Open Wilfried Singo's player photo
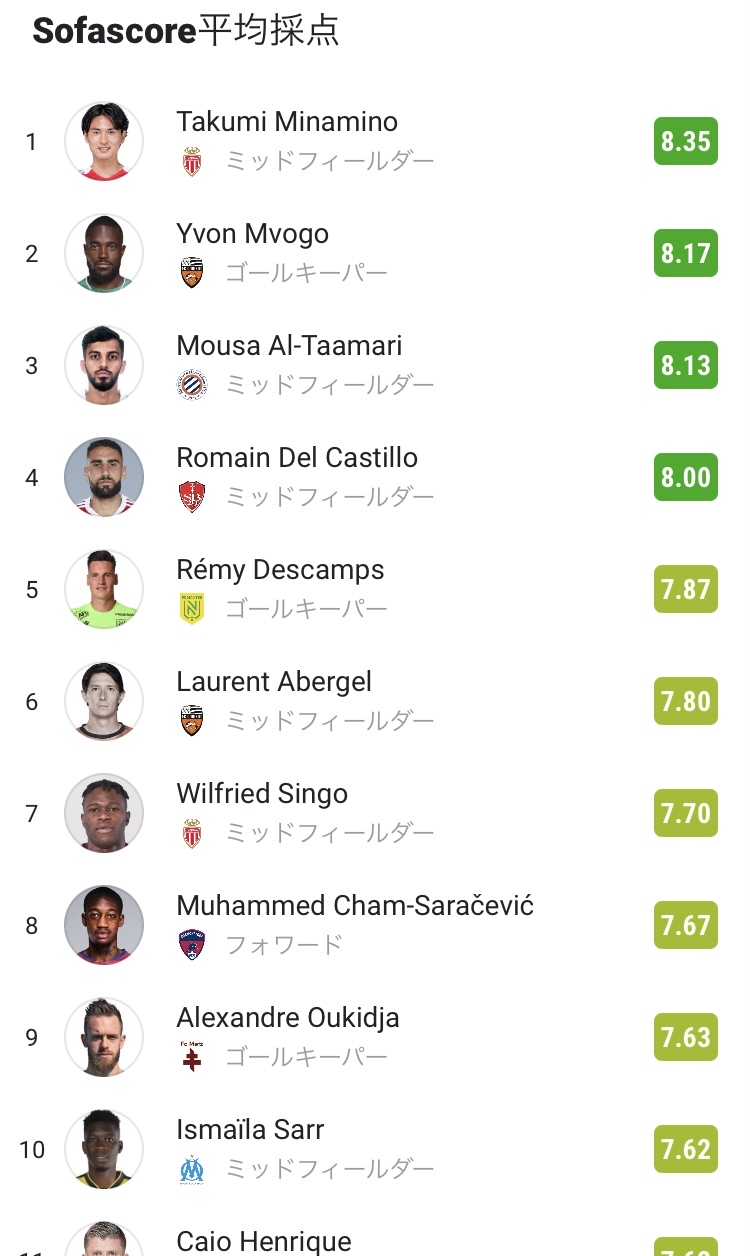 pyautogui.click(x=104, y=813)
